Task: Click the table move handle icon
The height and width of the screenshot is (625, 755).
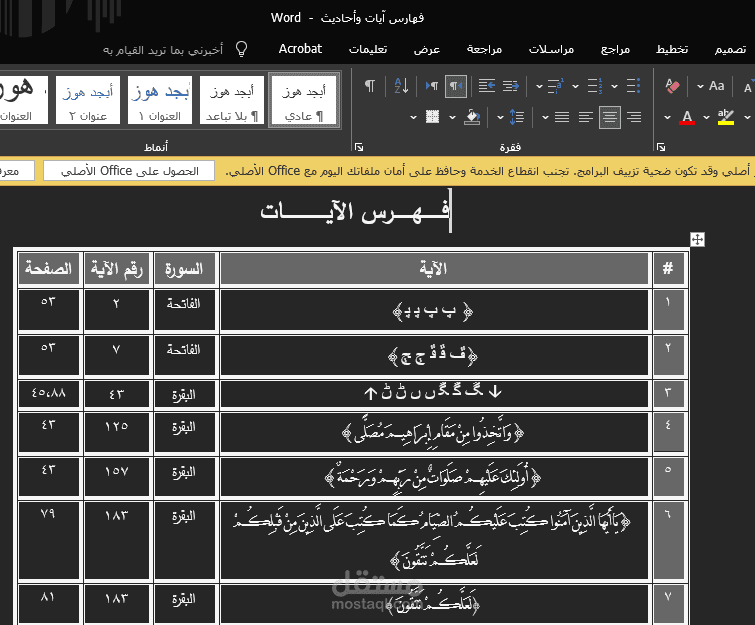Action: pyautogui.click(x=697, y=239)
